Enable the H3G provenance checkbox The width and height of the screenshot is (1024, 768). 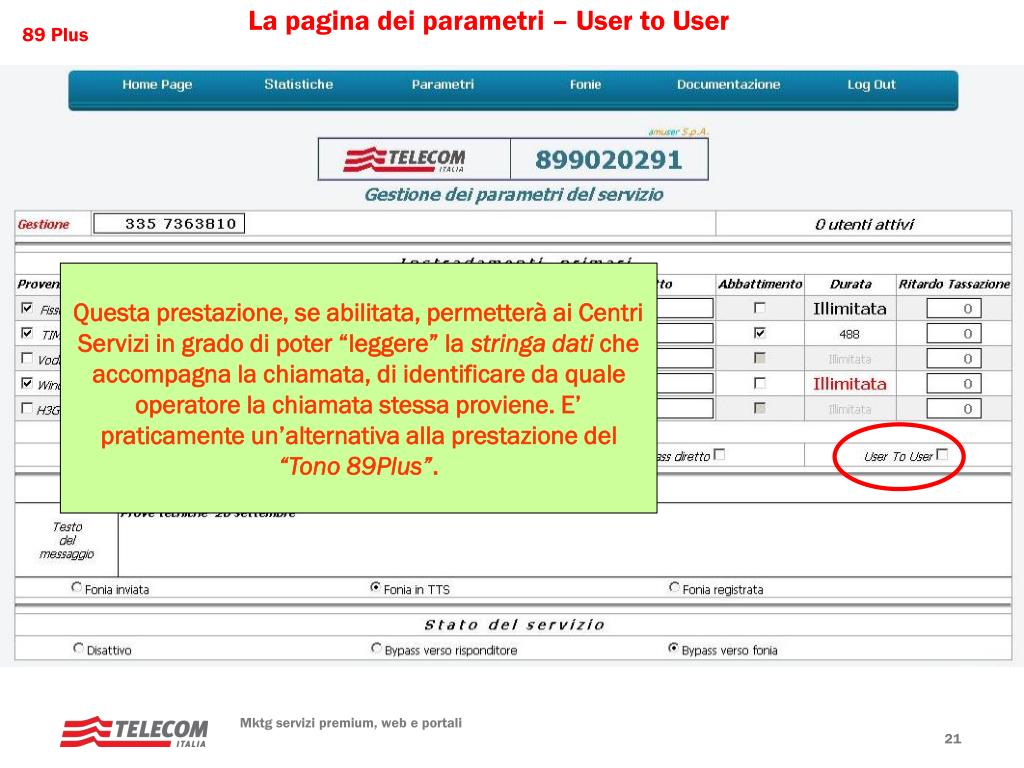coord(27,408)
